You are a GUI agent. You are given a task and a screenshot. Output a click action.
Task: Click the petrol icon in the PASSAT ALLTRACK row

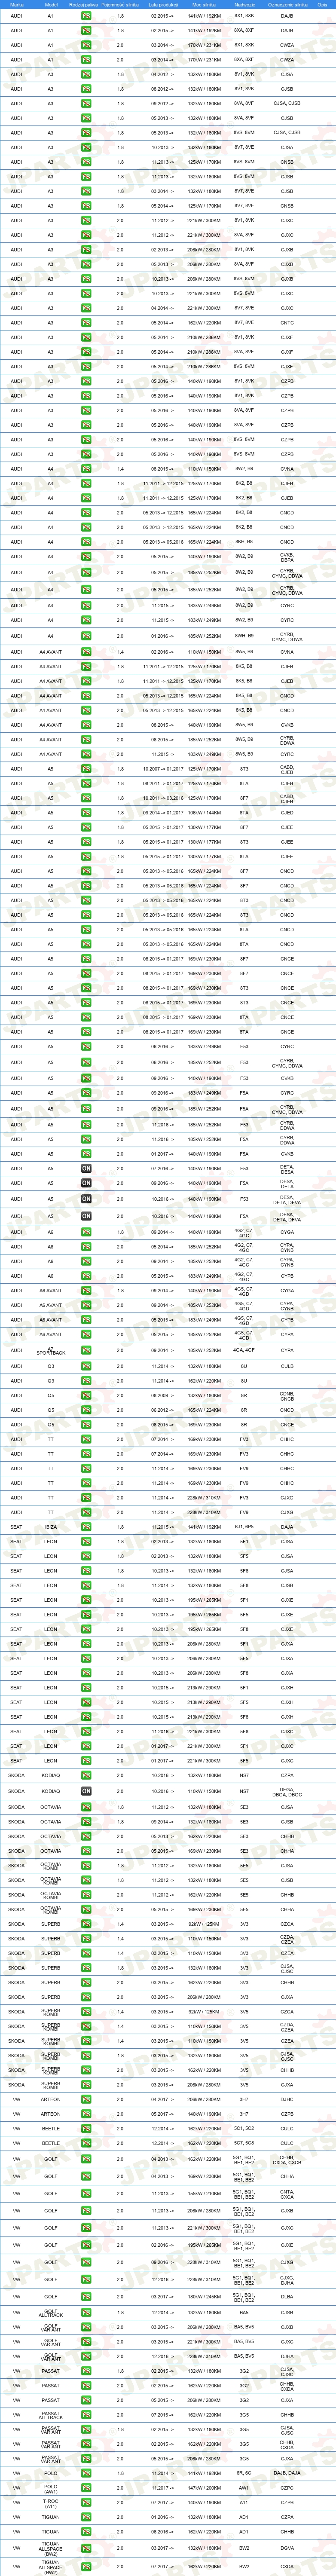(x=86, y=2415)
